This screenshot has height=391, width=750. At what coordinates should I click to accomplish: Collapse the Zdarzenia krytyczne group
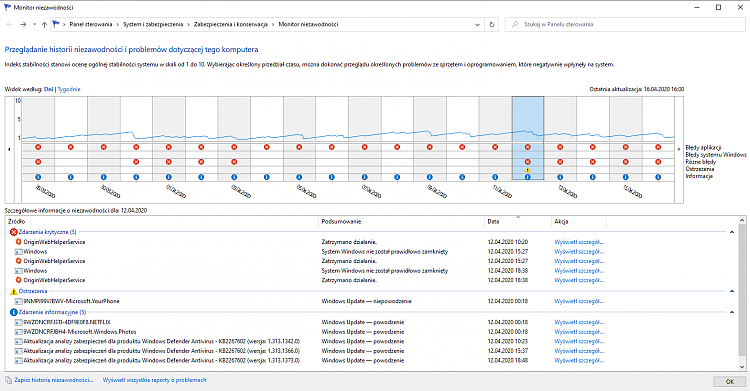pos(732,232)
